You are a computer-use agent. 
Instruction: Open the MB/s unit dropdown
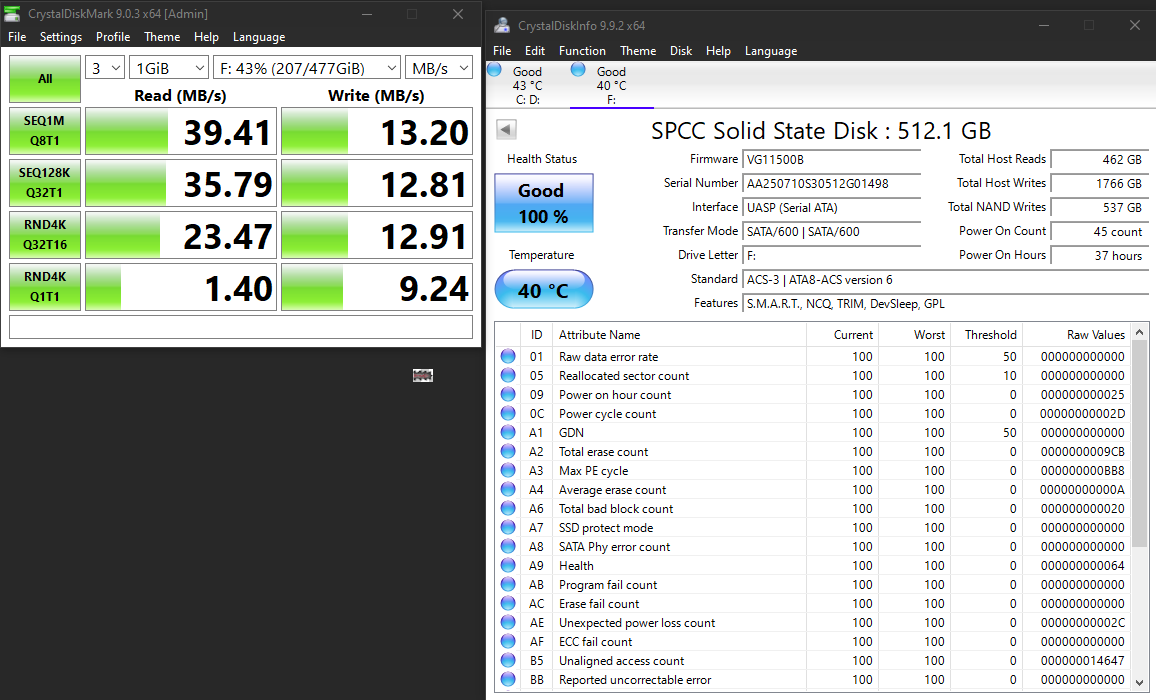[x=439, y=68]
